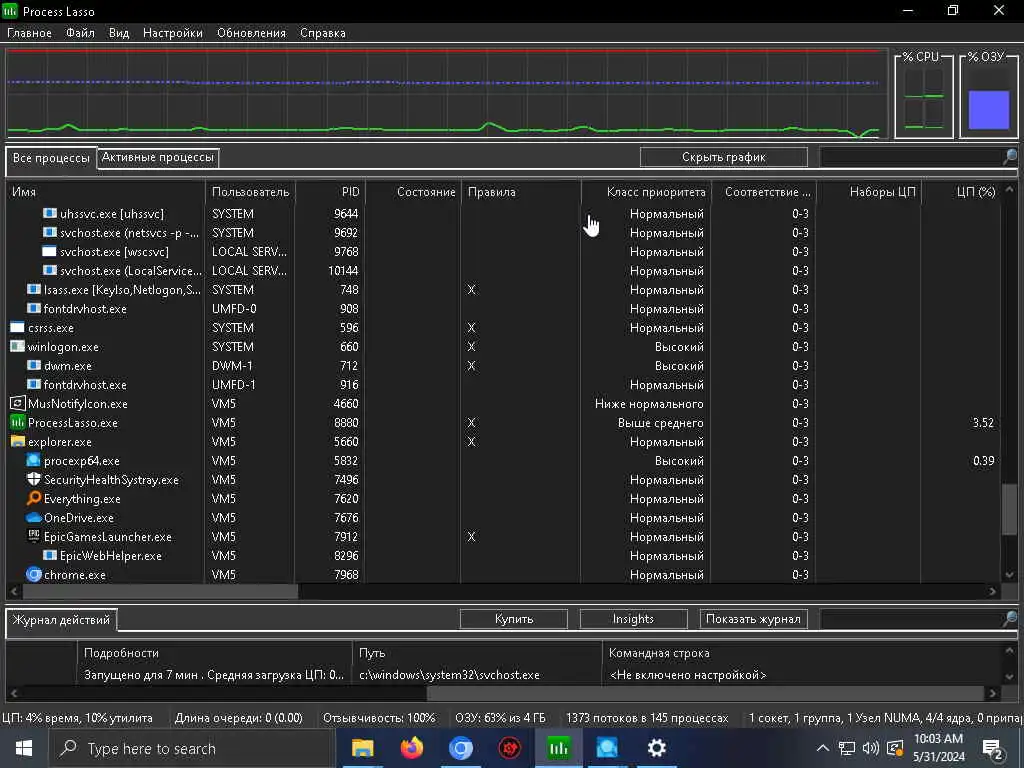1024x768 pixels.
Task: Open the Вид menu
Action: pos(119,33)
